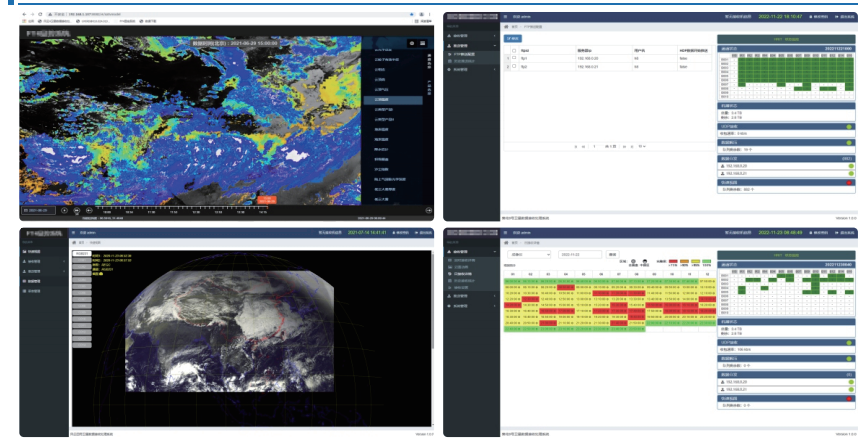
Task: Click red status indicator in FTP window side panel
Action: (x=849, y=182)
